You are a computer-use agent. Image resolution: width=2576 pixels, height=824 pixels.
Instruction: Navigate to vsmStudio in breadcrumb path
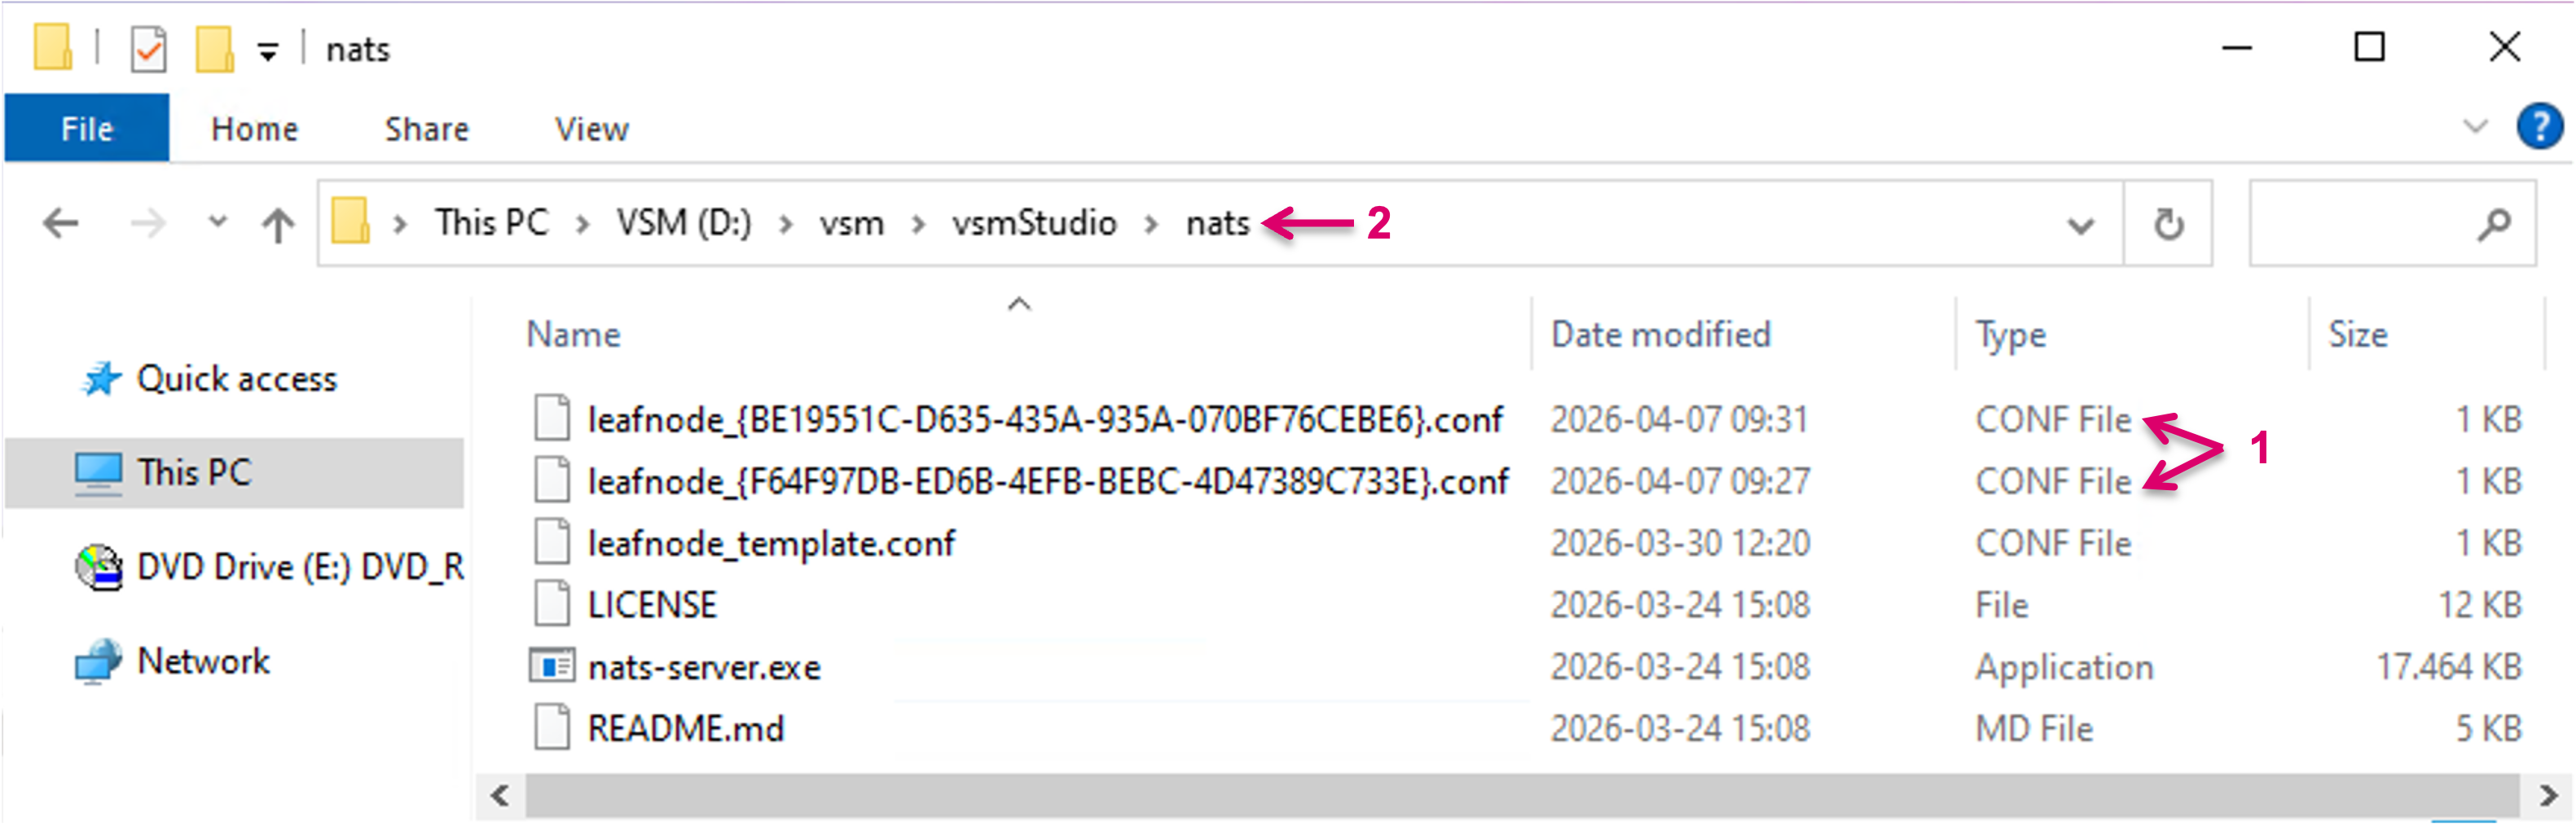pos(1033,222)
